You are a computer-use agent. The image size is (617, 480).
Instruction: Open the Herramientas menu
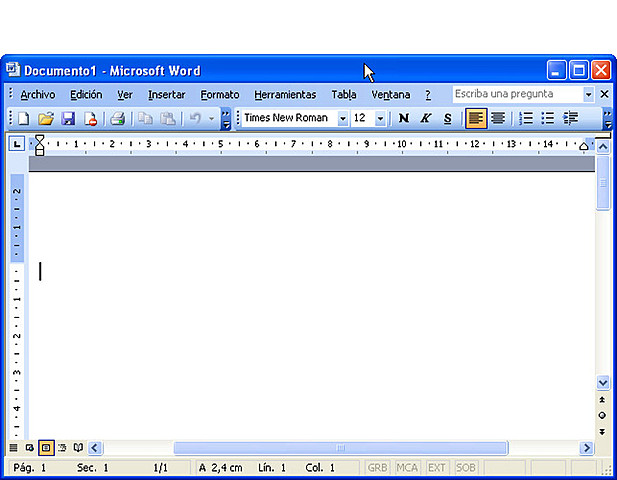click(x=285, y=95)
